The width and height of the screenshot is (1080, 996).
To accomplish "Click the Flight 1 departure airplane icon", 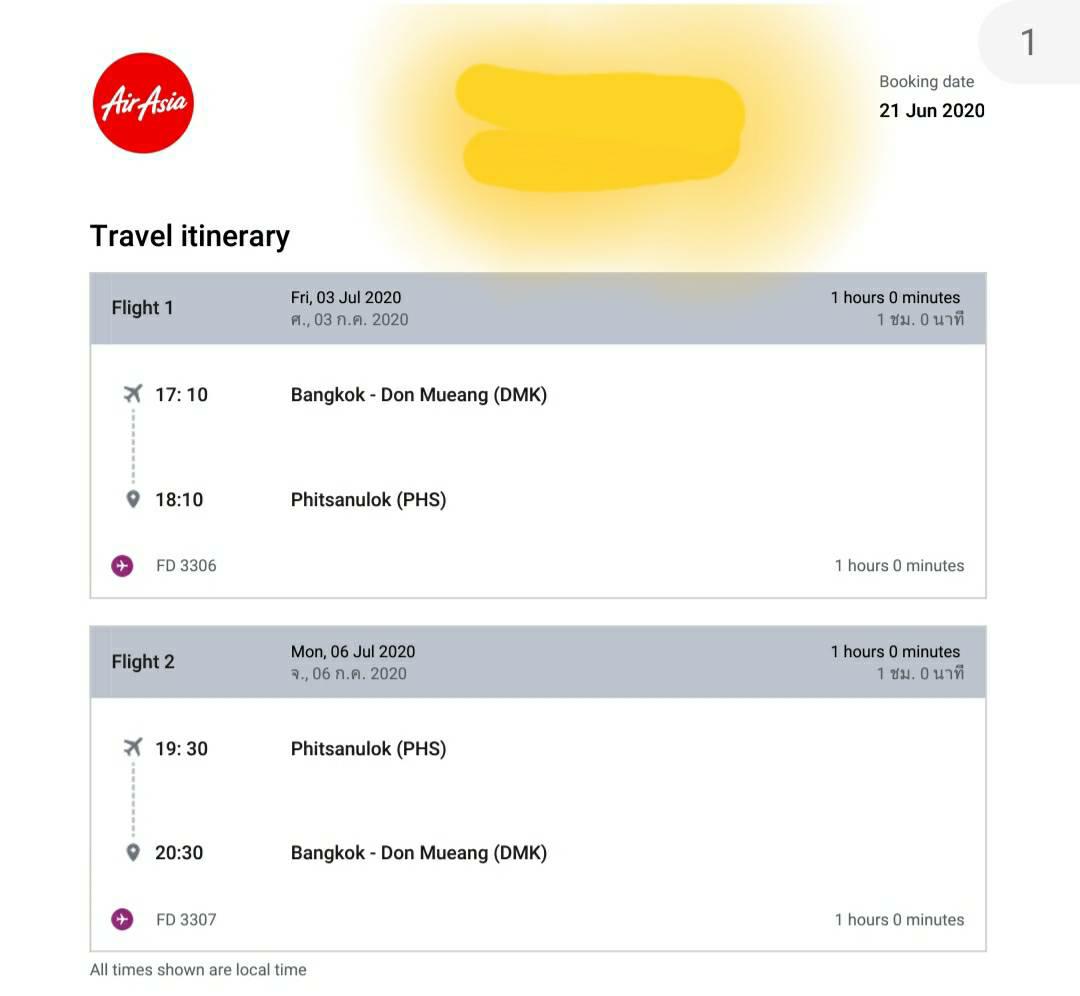I will click(133, 393).
